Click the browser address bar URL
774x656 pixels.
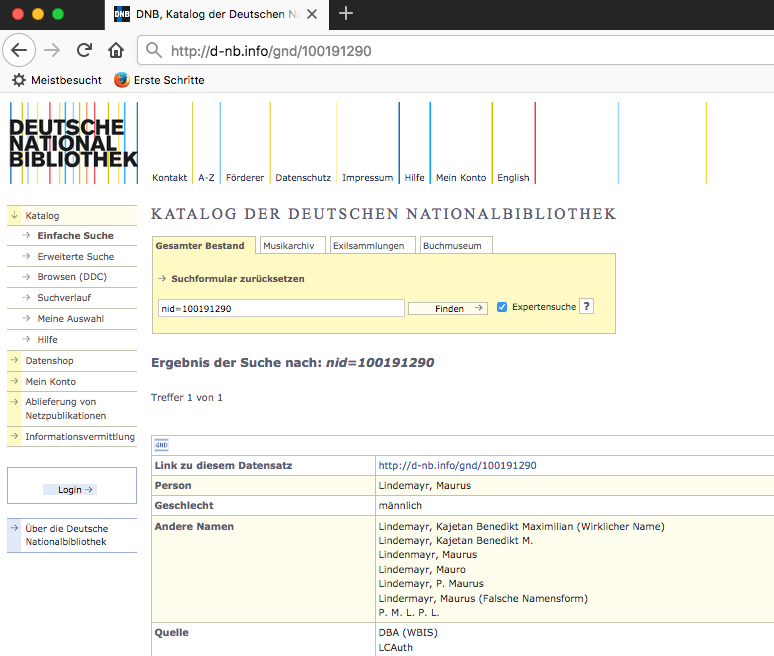pos(271,51)
